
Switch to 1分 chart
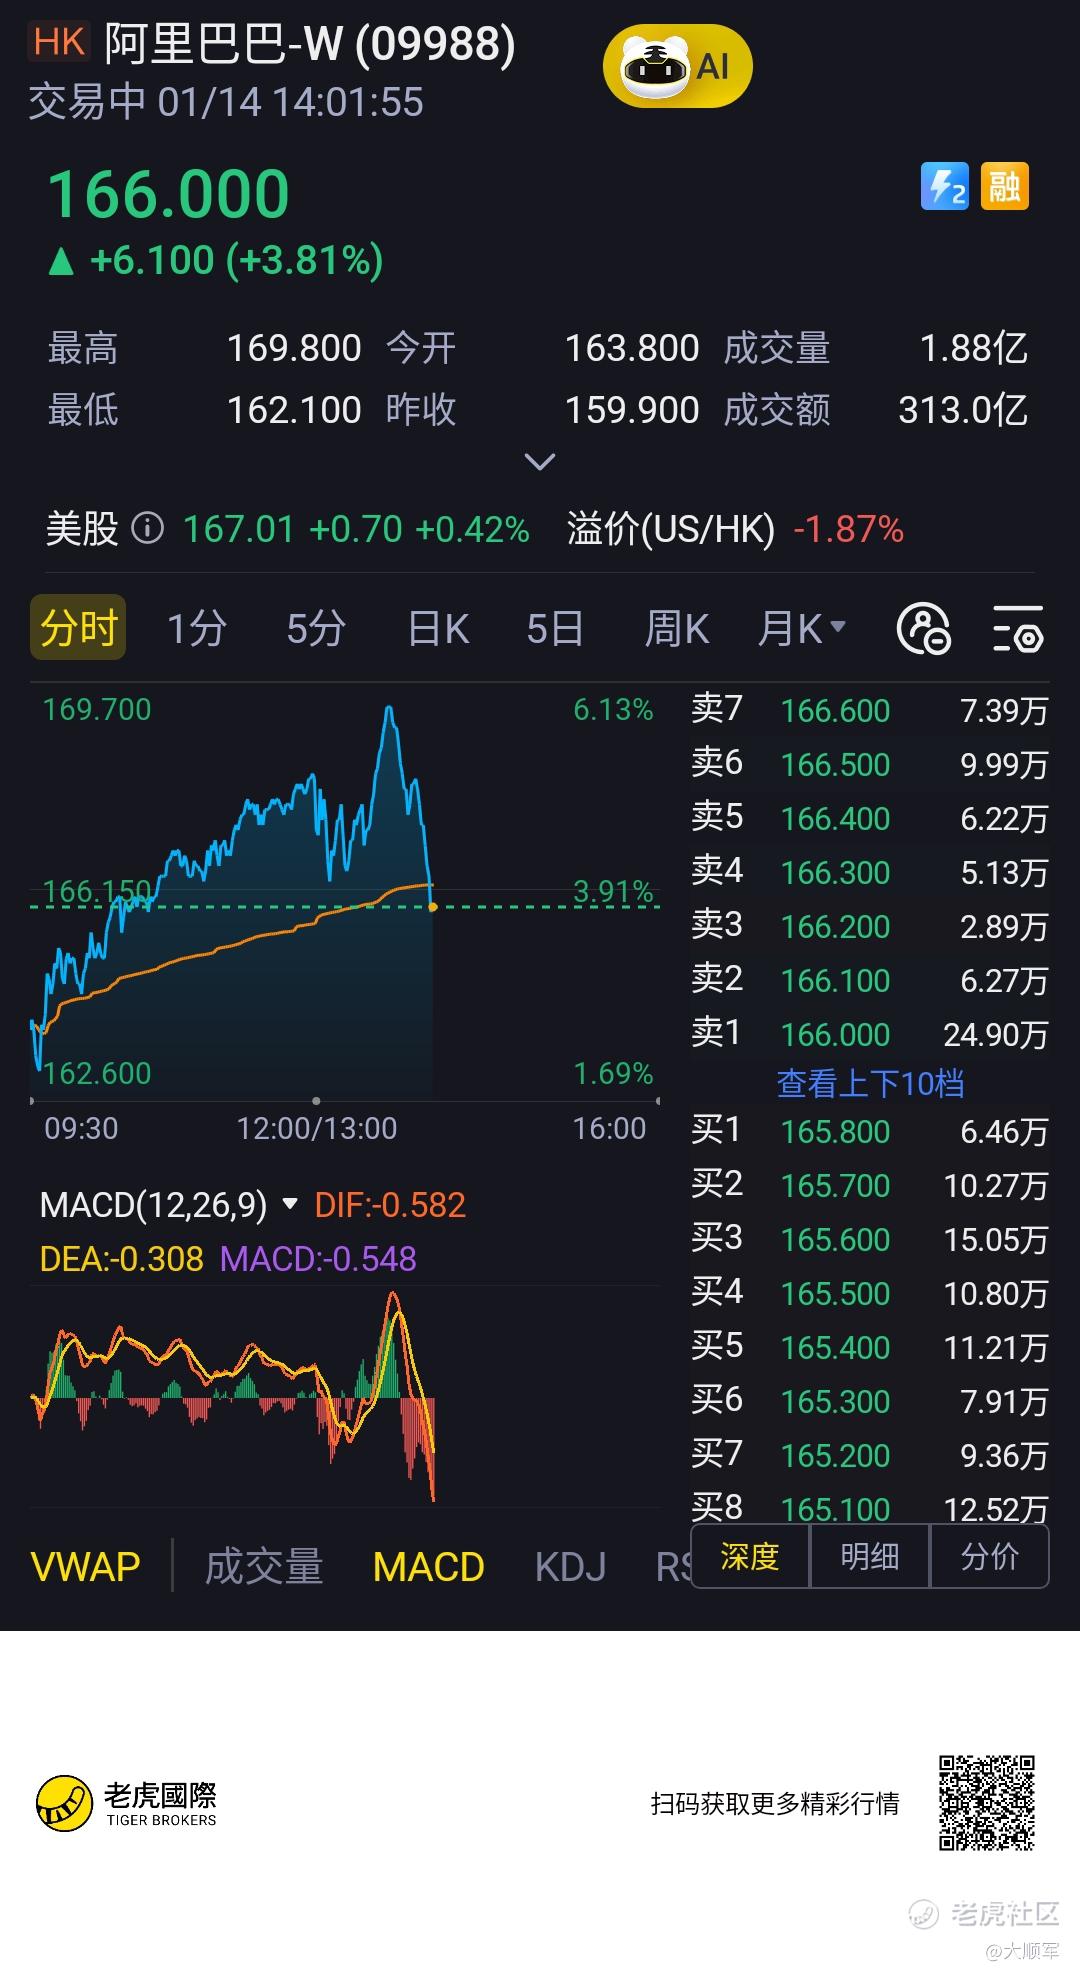point(196,629)
